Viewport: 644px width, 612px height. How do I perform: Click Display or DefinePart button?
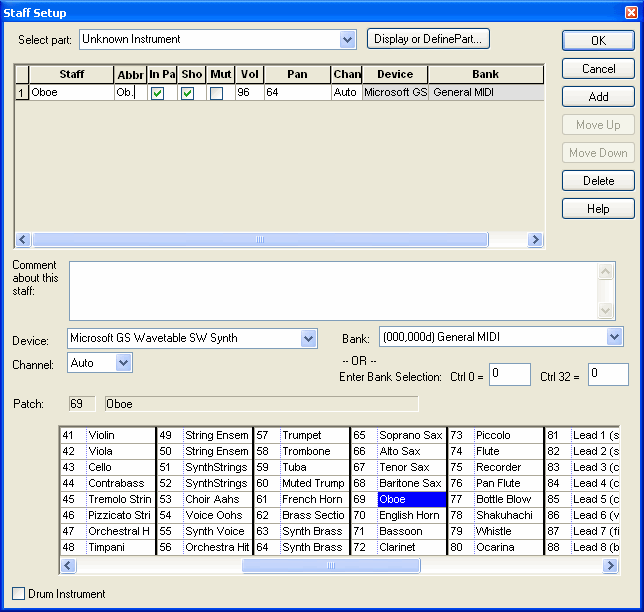(427, 39)
